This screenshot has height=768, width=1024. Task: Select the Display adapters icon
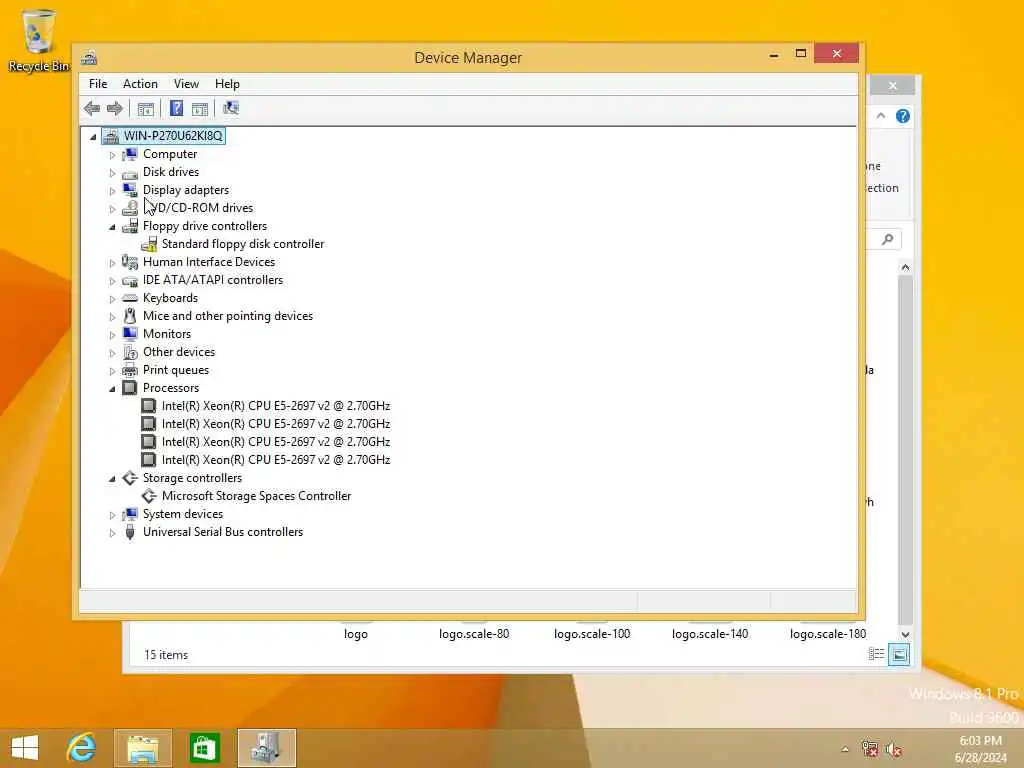pyautogui.click(x=130, y=190)
